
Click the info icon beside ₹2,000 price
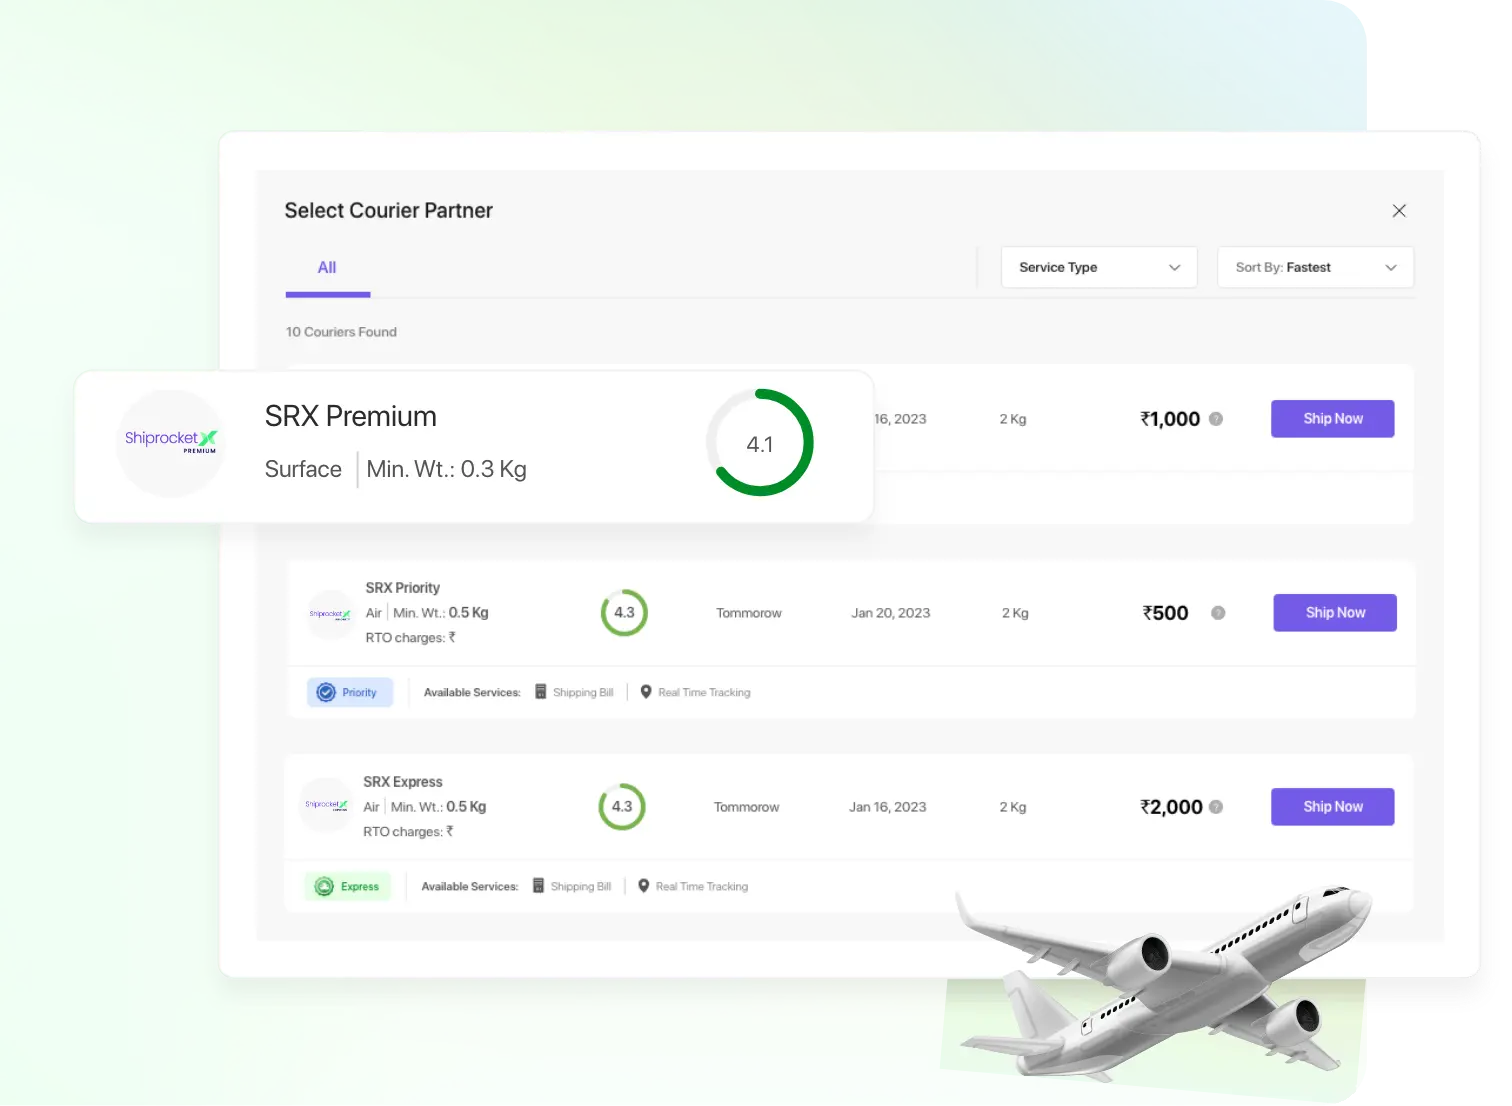click(x=1216, y=807)
